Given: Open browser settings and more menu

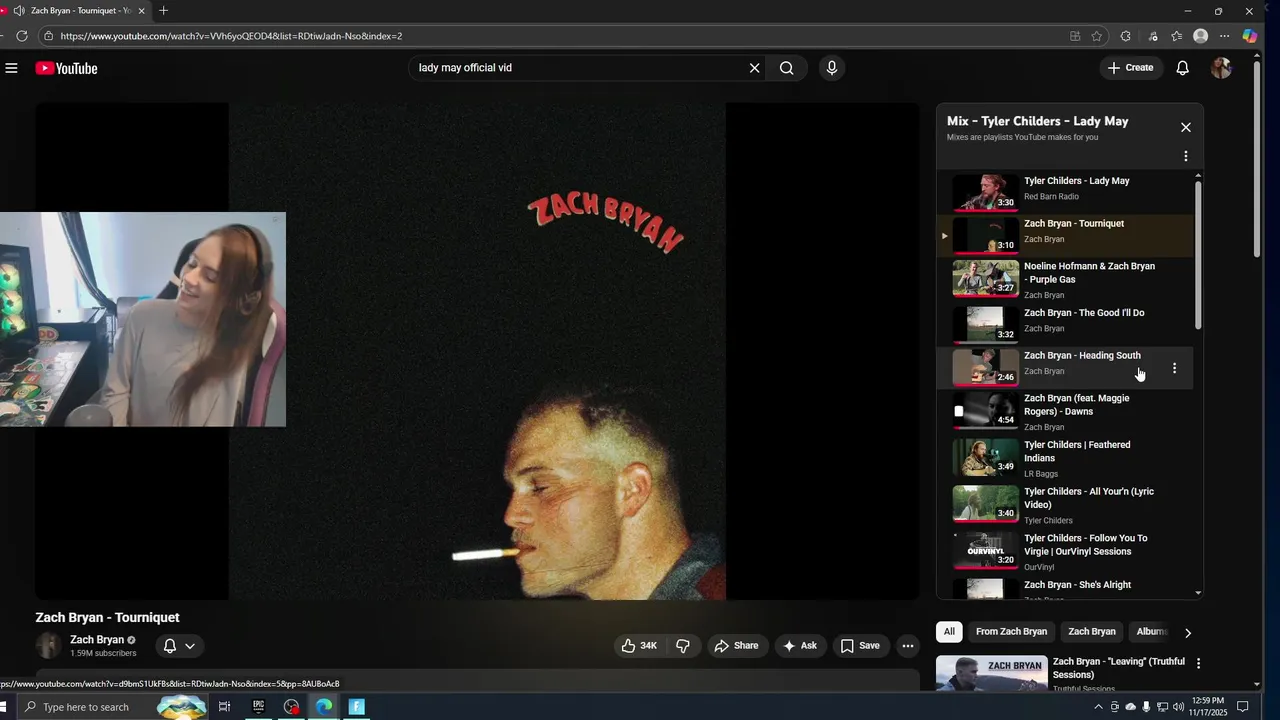Looking at the screenshot, I should click(x=1224, y=36).
